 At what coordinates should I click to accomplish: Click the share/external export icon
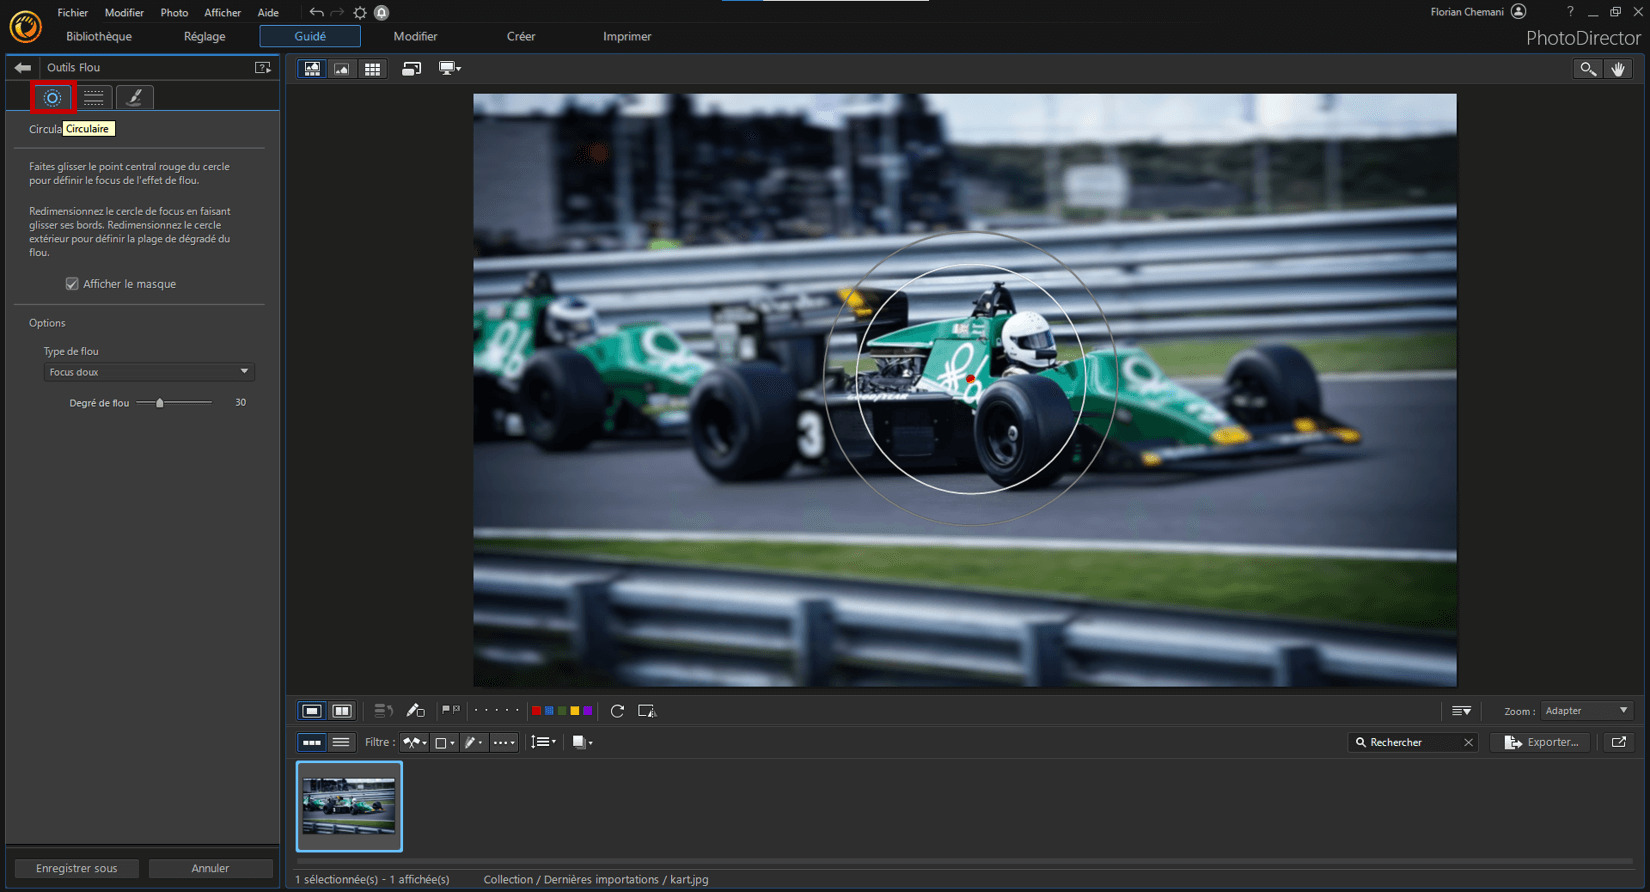pos(1619,742)
